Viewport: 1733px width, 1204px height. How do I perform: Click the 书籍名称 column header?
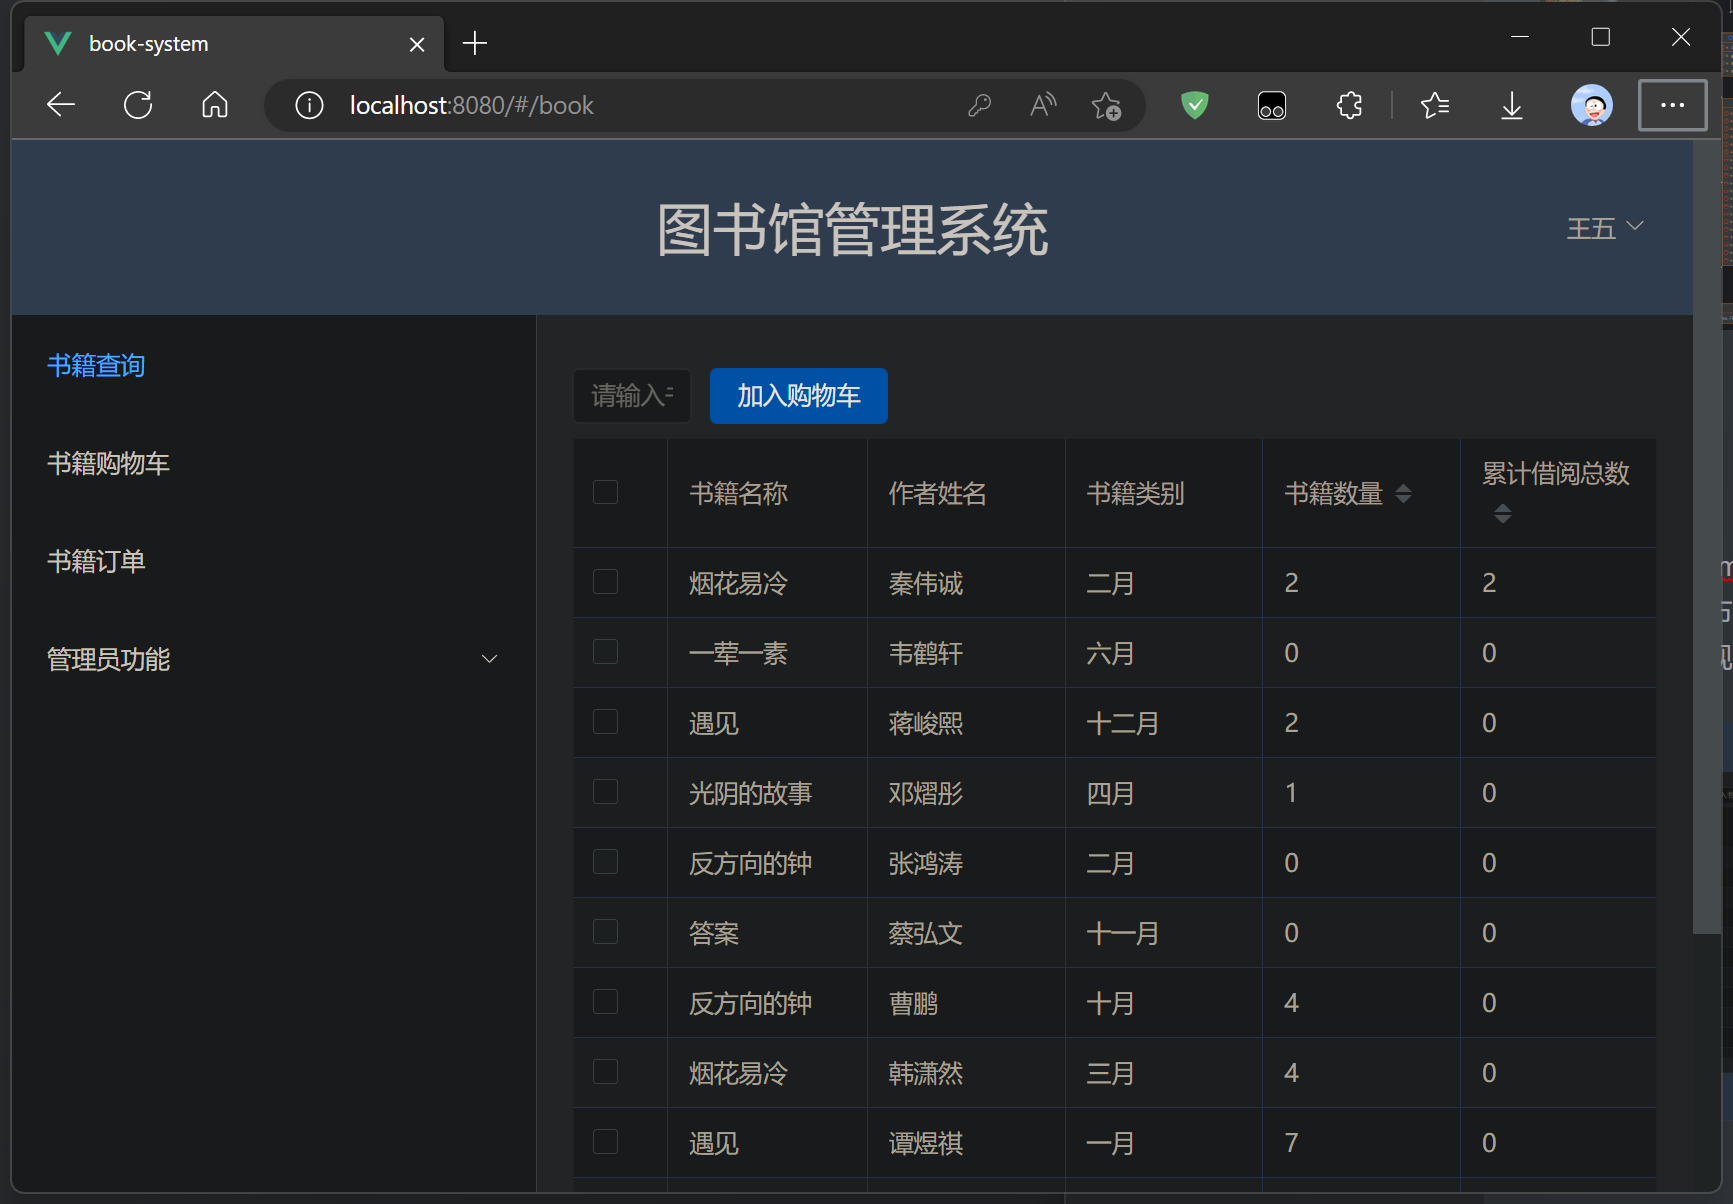click(738, 493)
